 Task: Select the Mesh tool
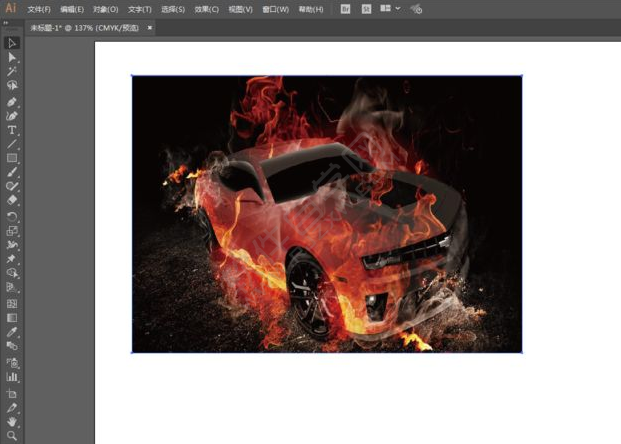(x=12, y=304)
